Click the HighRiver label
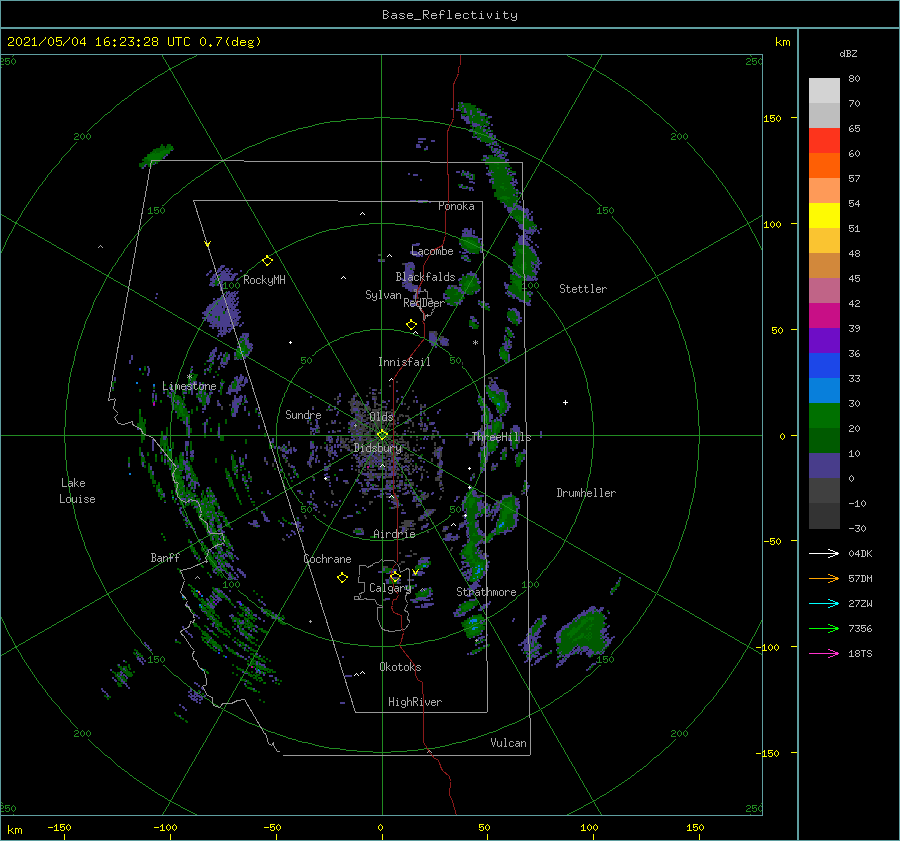The width and height of the screenshot is (900, 841). click(415, 702)
